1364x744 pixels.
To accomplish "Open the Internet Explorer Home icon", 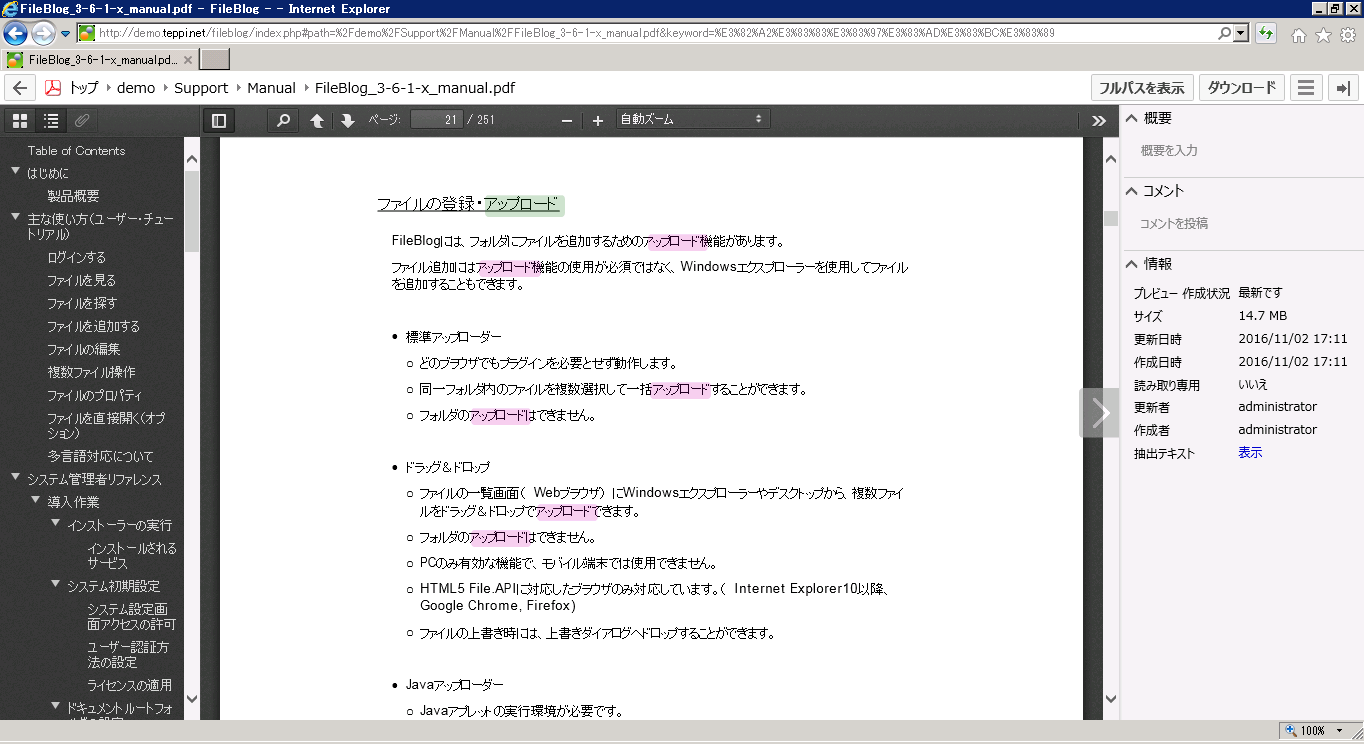I will (x=1299, y=35).
